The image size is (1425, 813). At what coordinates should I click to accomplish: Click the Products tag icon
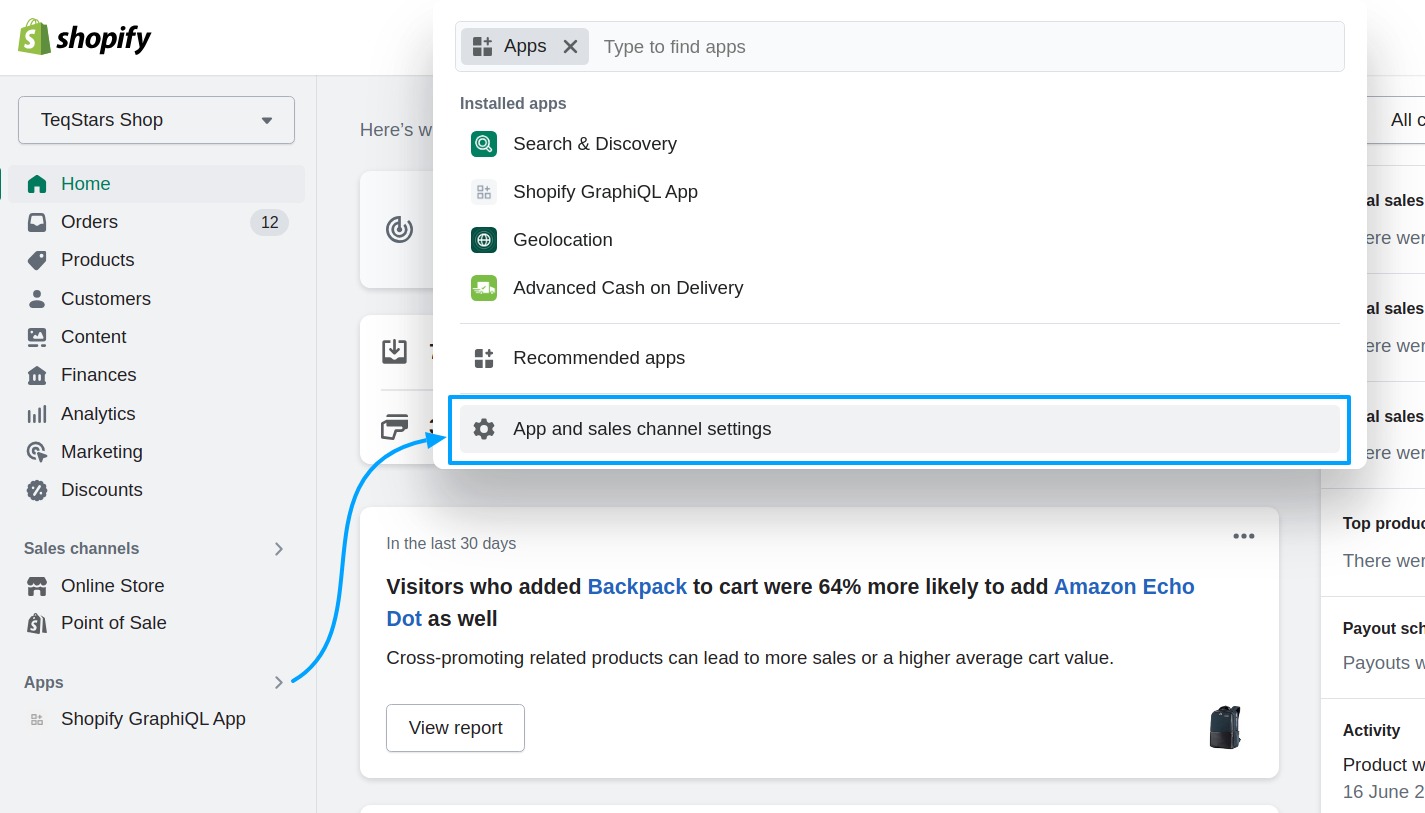(x=37, y=260)
